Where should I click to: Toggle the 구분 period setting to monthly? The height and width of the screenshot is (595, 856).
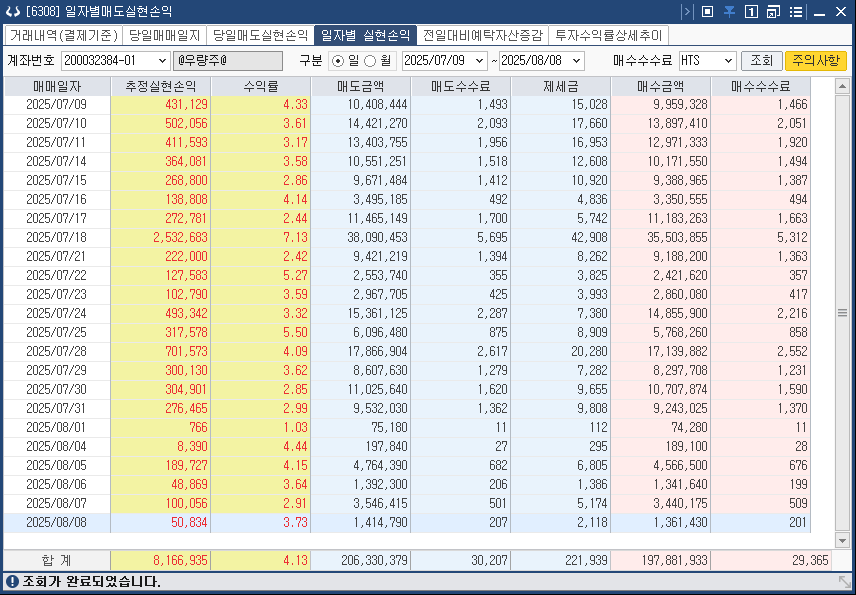(x=369, y=61)
